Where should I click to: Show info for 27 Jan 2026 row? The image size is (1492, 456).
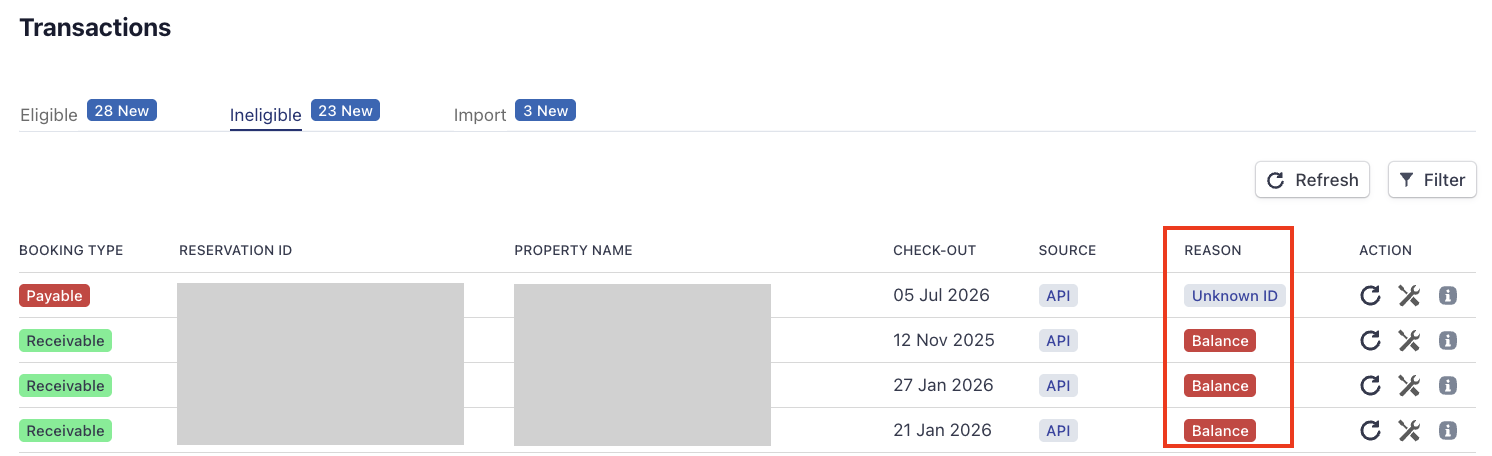tap(1447, 386)
